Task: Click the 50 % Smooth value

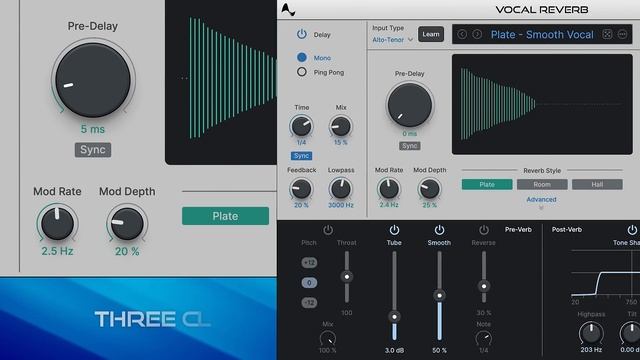Action: 439,350
